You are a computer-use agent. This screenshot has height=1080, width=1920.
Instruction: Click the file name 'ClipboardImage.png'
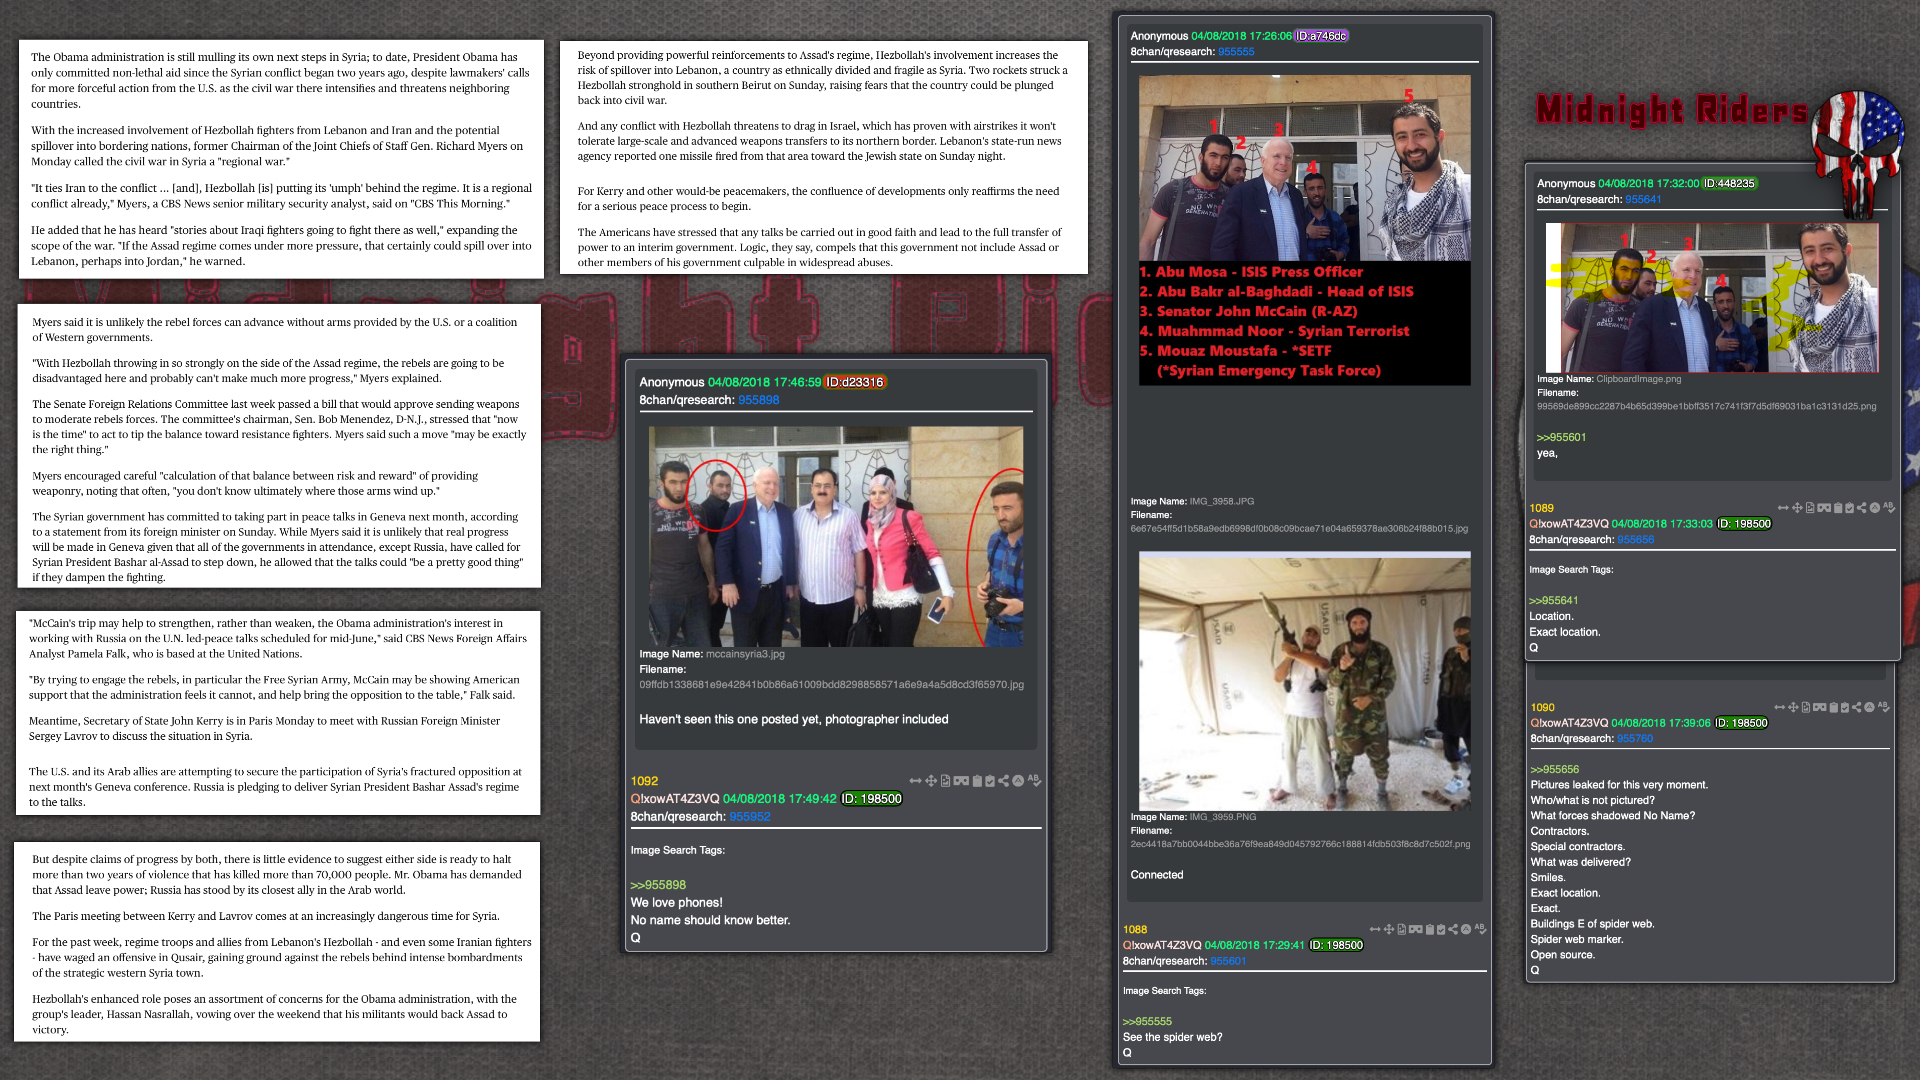coord(1639,379)
